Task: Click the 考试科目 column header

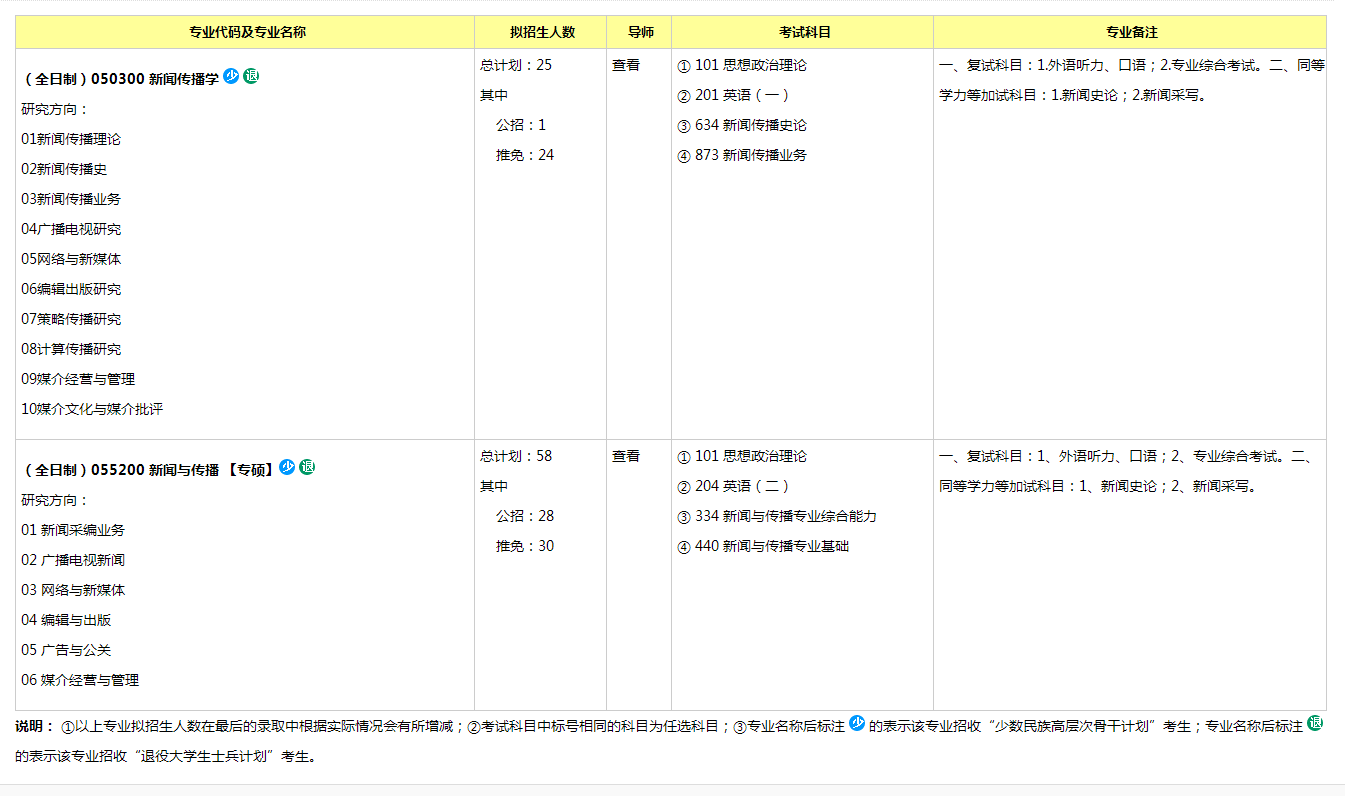Action: coord(804,32)
